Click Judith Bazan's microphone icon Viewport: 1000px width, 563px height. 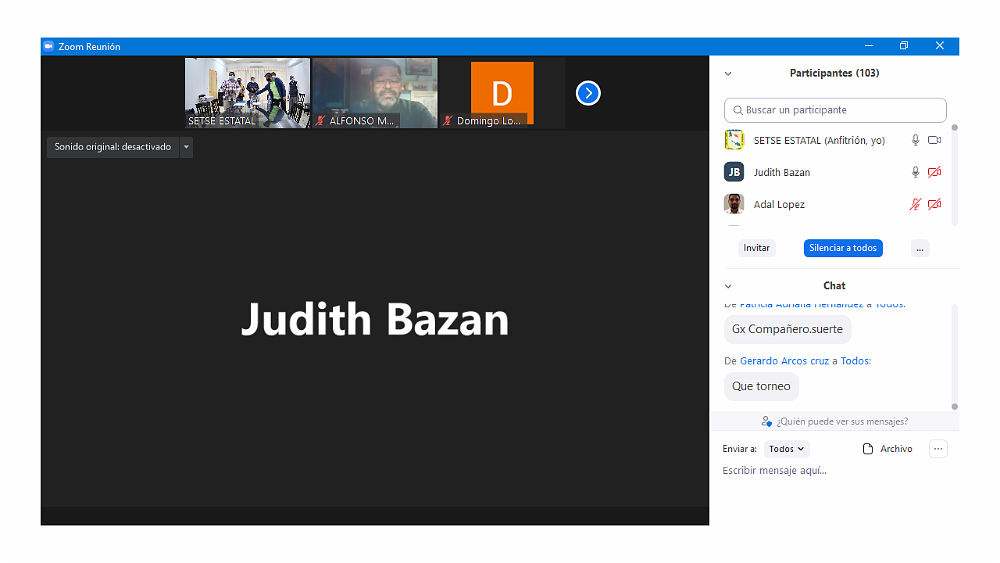point(915,172)
